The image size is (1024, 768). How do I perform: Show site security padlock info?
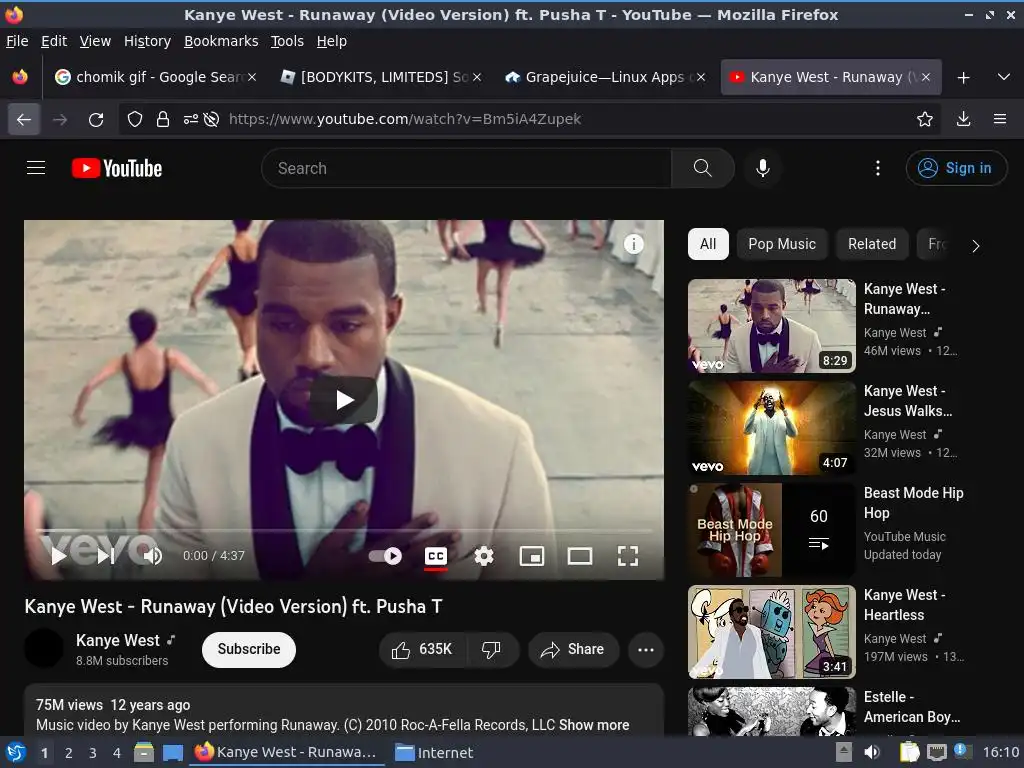[x=163, y=120]
